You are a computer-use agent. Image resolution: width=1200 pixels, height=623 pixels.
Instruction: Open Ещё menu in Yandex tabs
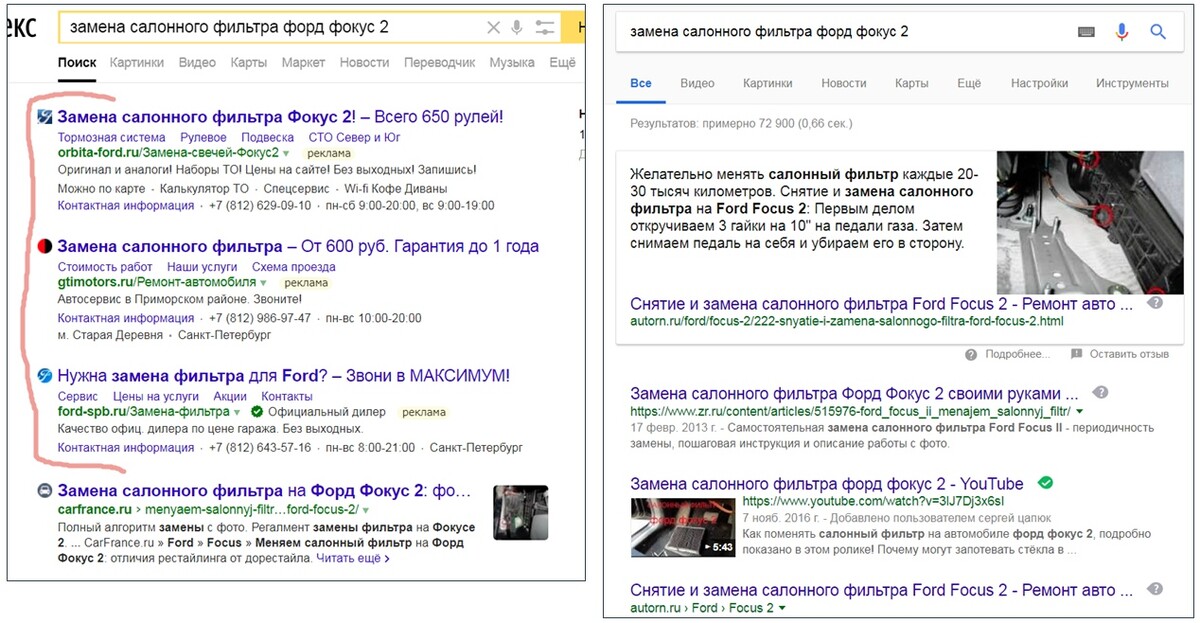tap(562, 62)
